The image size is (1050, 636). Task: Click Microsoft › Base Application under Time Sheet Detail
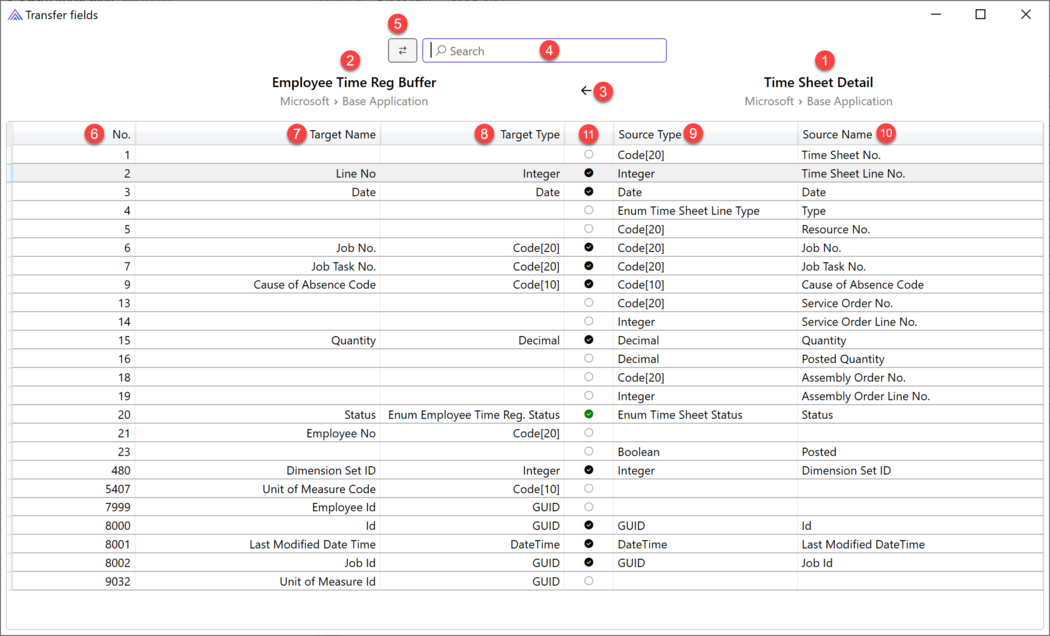(818, 101)
